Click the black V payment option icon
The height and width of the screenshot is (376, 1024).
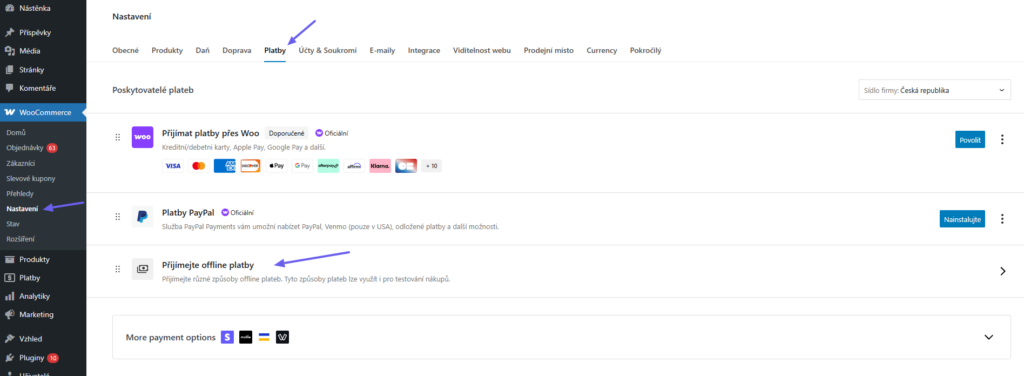tap(282, 337)
